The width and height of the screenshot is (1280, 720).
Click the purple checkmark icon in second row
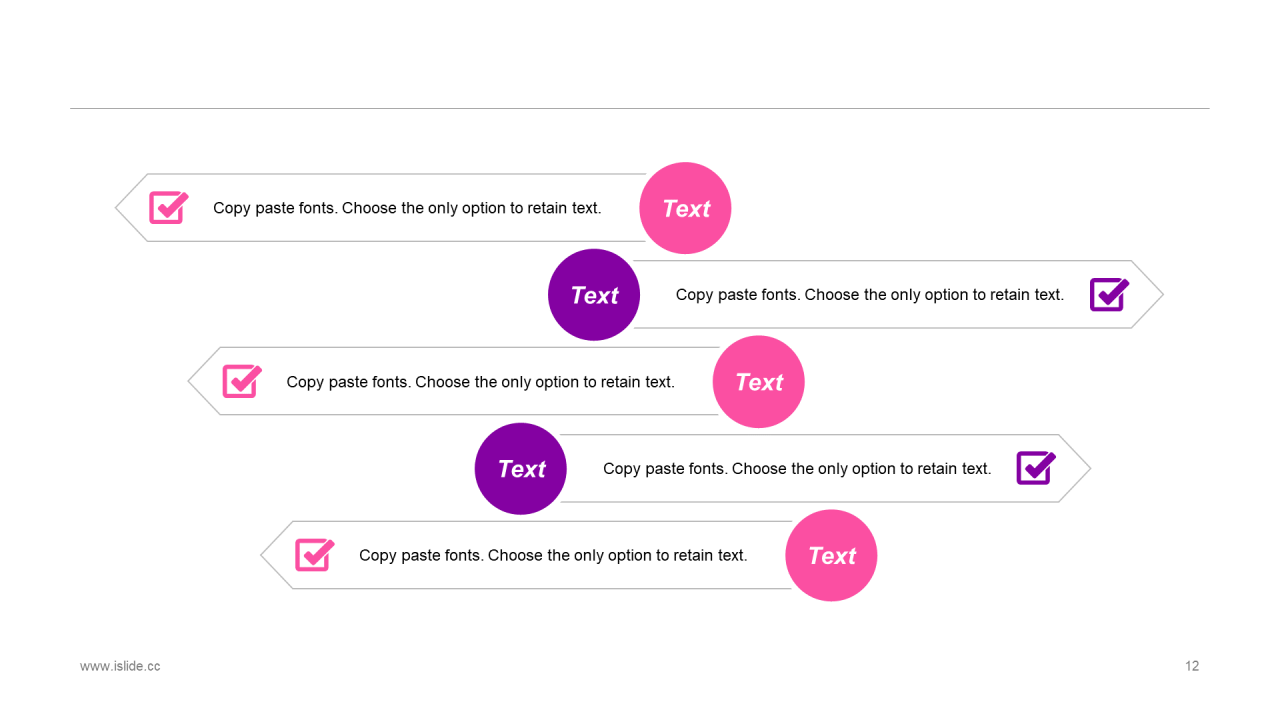[x=1109, y=295]
